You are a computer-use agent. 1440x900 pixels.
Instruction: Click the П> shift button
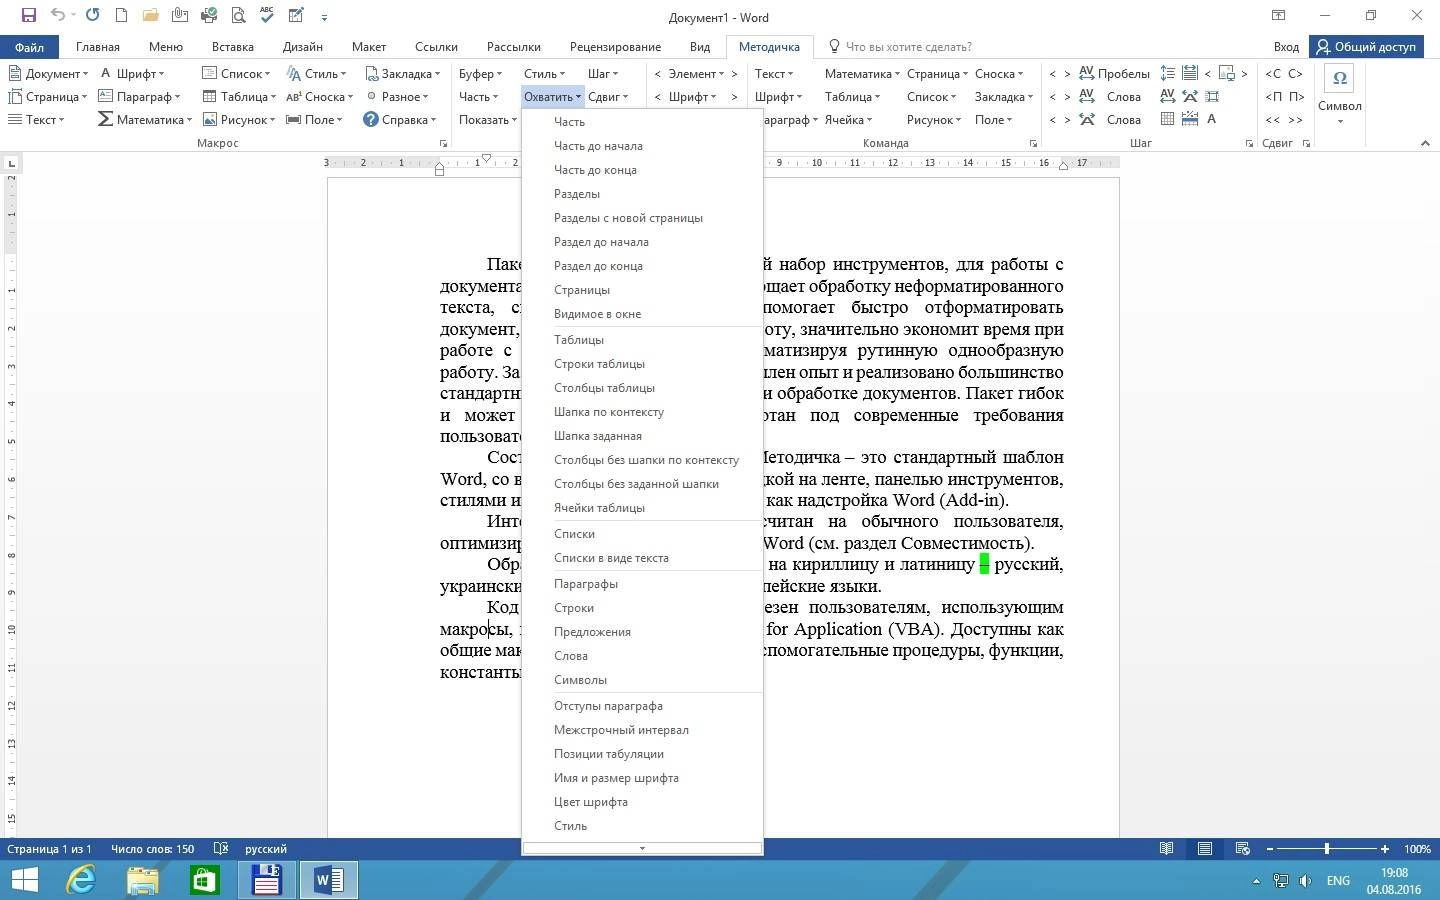(1296, 96)
